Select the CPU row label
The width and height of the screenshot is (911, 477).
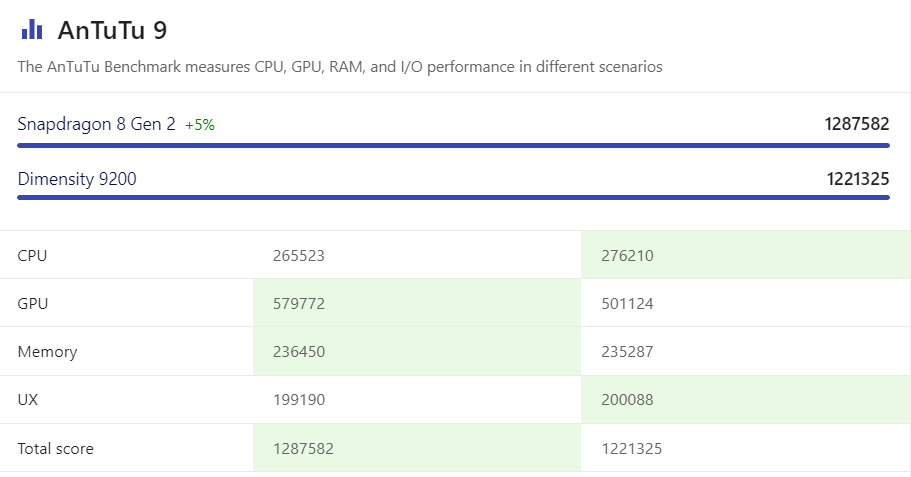point(32,255)
